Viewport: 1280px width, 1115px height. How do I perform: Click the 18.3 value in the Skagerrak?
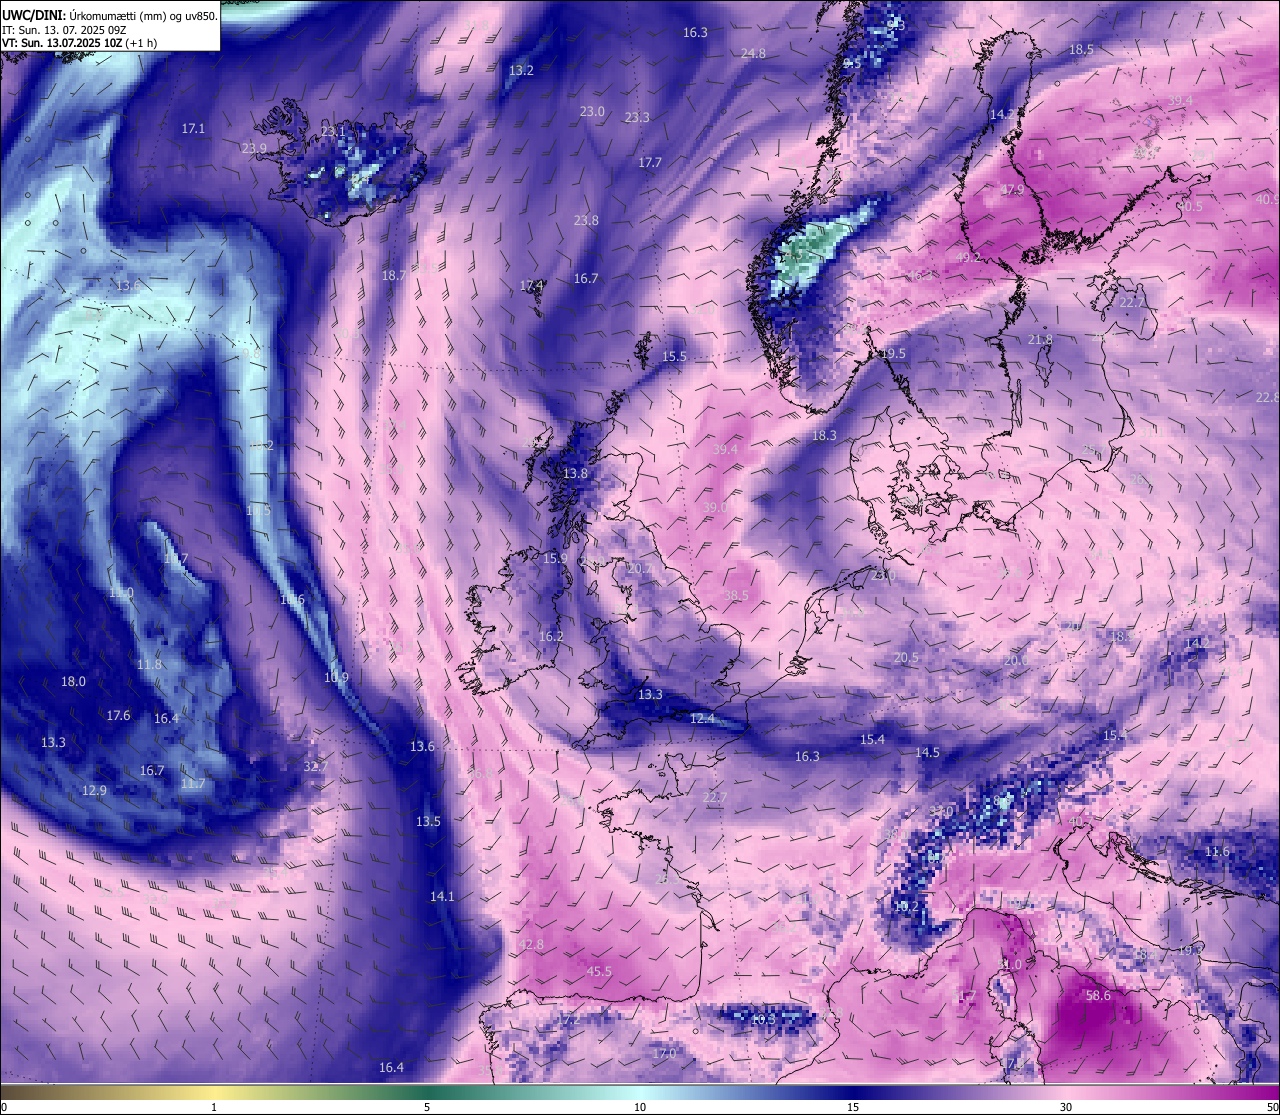tap(824, 435)
